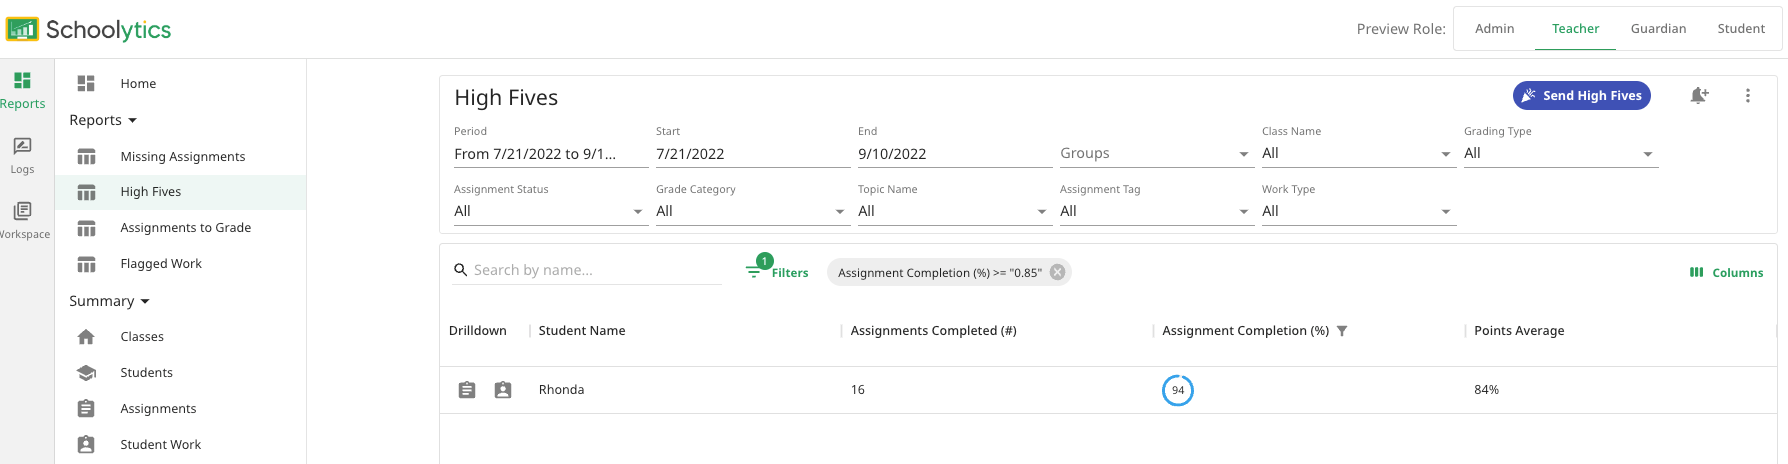The width and height of the screenshot is (1788, 464).
Task: Switch preview role to Student
Action: point(1740,29)
